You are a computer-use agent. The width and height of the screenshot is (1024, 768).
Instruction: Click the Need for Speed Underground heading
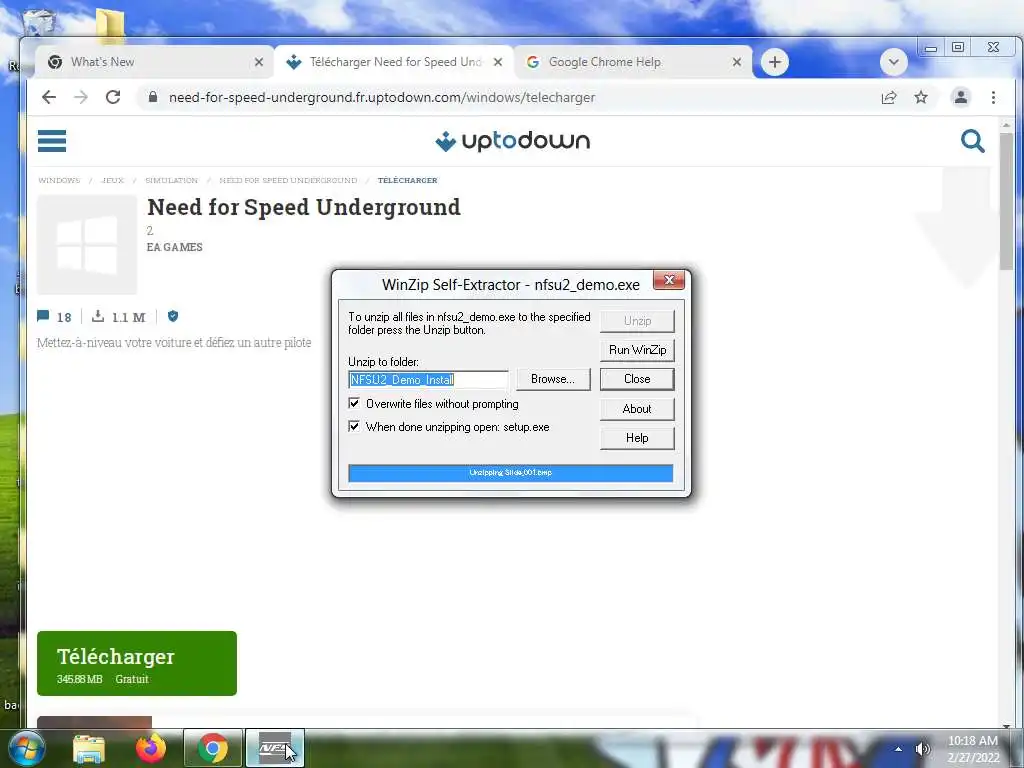[x=304, y=207]
